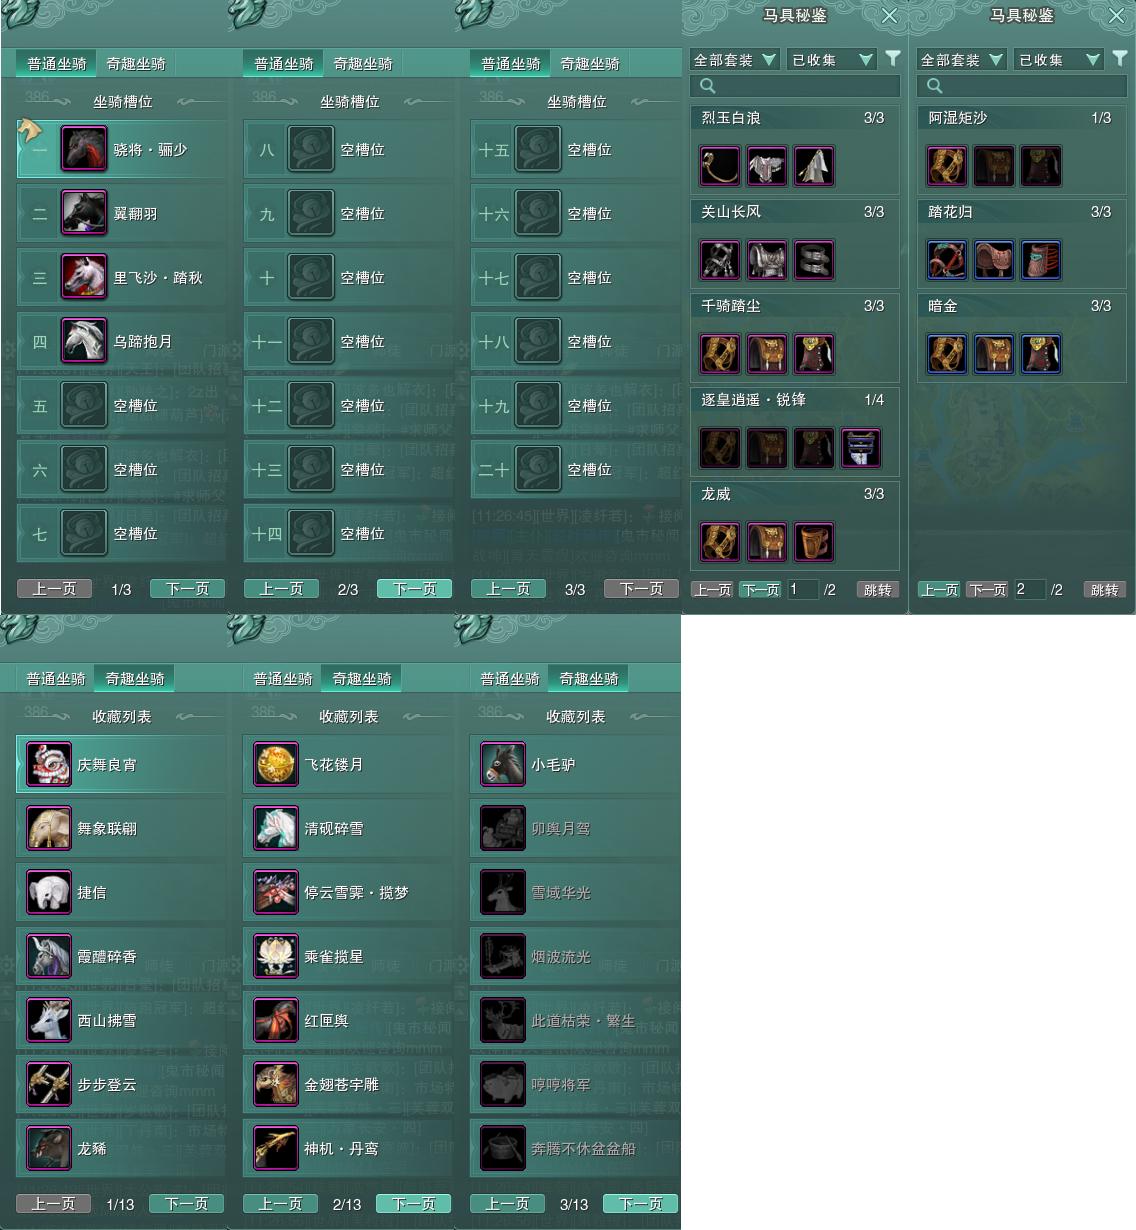This screenshot has height=1230, width=1136.
Task: Click the whip icon in 烈玉白浪 set
Action: click(720, 166)
